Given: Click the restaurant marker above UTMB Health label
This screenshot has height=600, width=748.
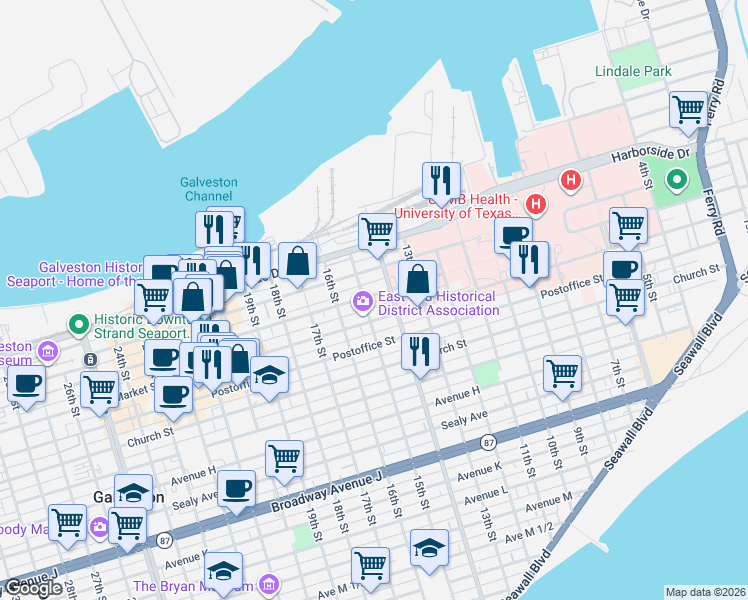Looking at the screenshot, I should pos(441,183).
